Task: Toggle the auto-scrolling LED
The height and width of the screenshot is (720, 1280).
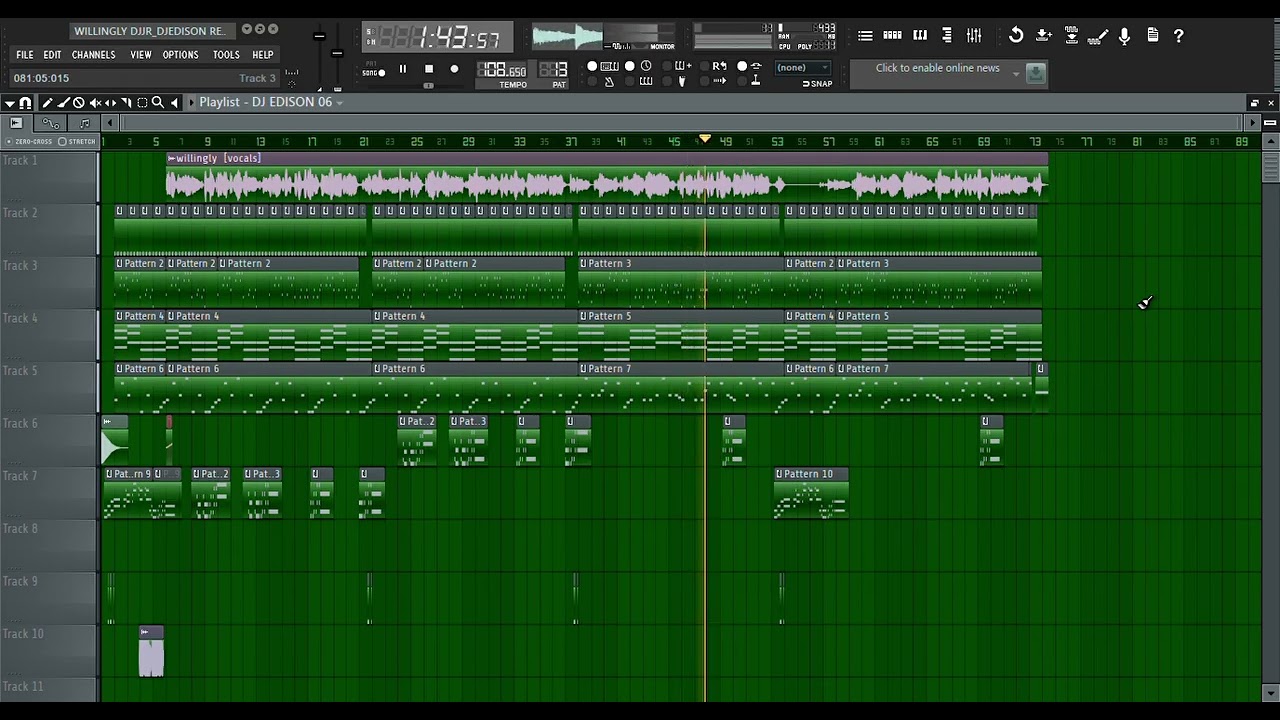Action: (704, 81)
